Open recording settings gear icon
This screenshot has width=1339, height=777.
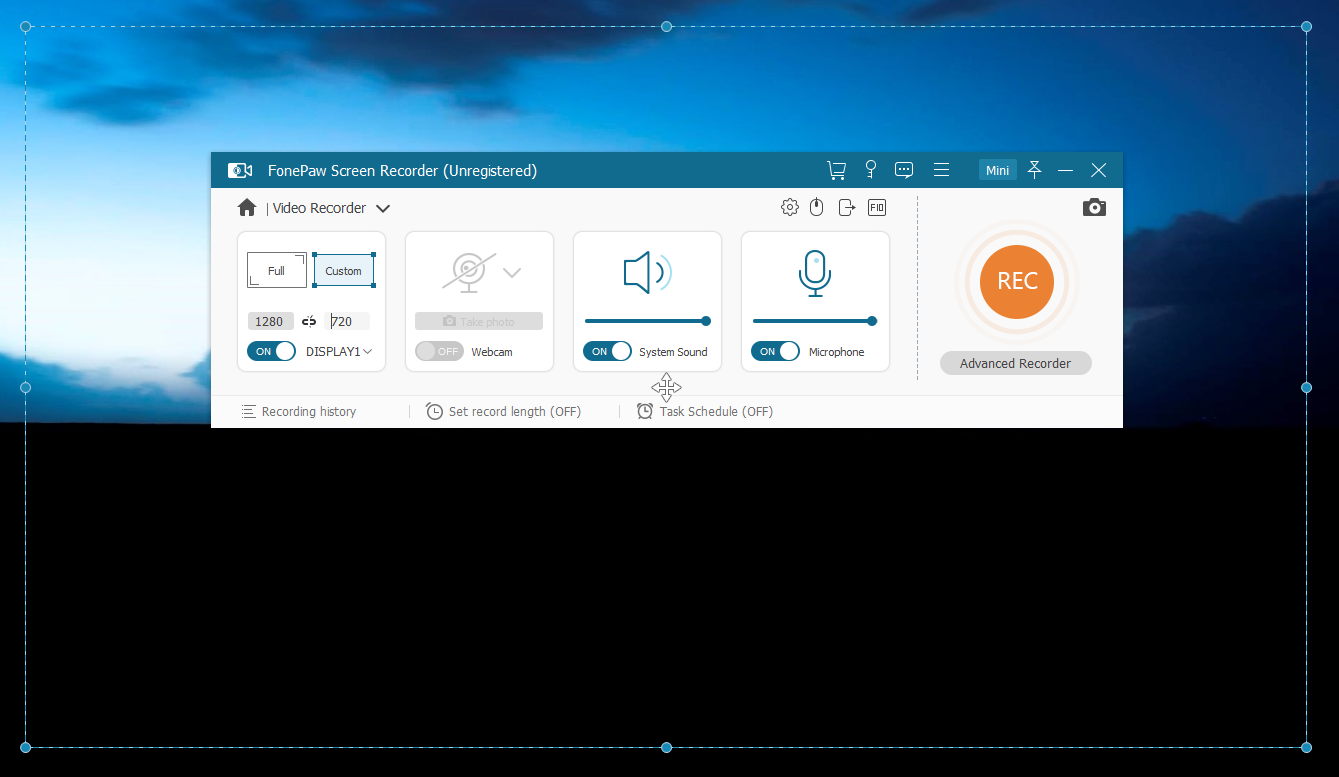tap(790, 207)
